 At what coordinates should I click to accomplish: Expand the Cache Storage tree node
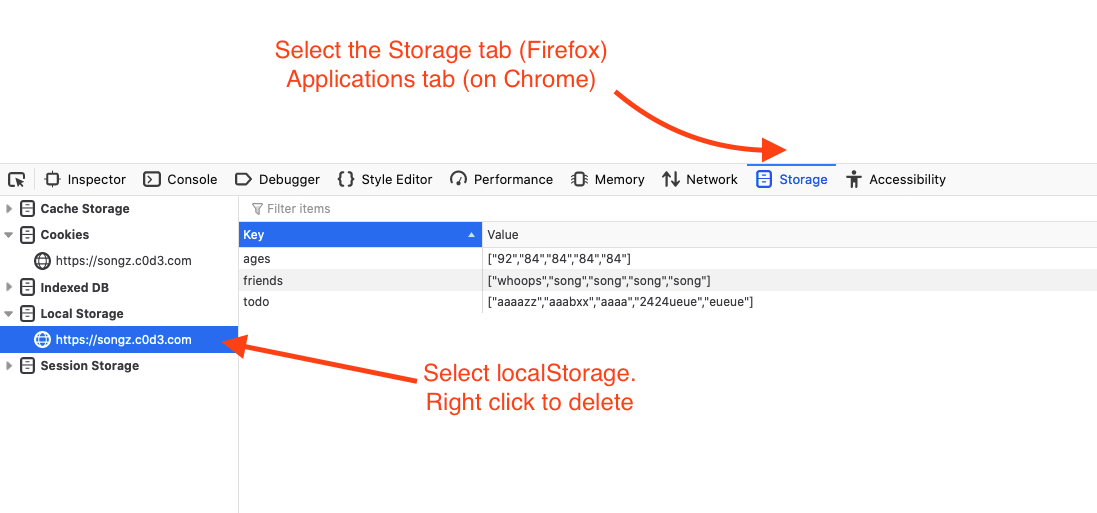[9, 209]
